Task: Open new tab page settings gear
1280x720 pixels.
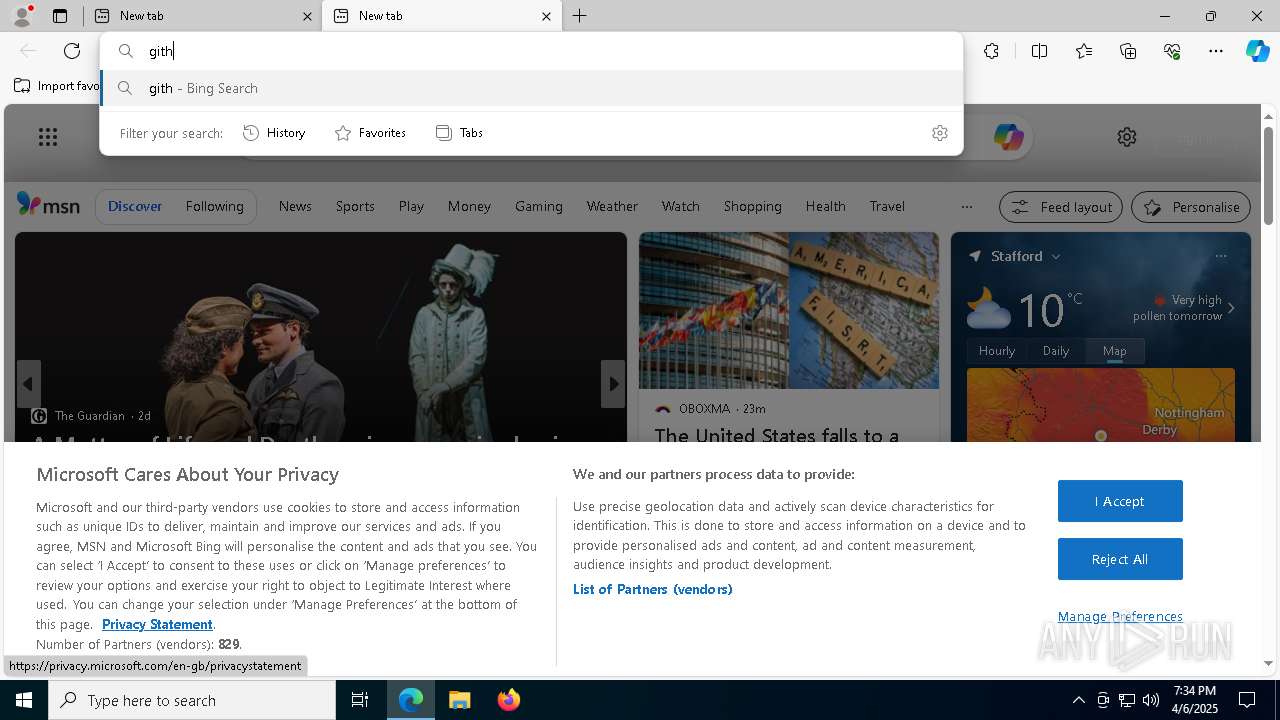Action: point(1127,137)
